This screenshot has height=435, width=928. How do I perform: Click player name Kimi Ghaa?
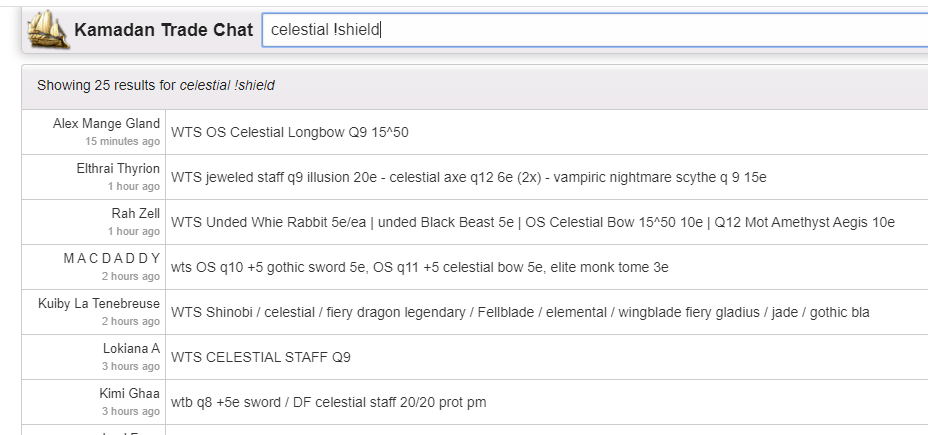coord(129,394)
